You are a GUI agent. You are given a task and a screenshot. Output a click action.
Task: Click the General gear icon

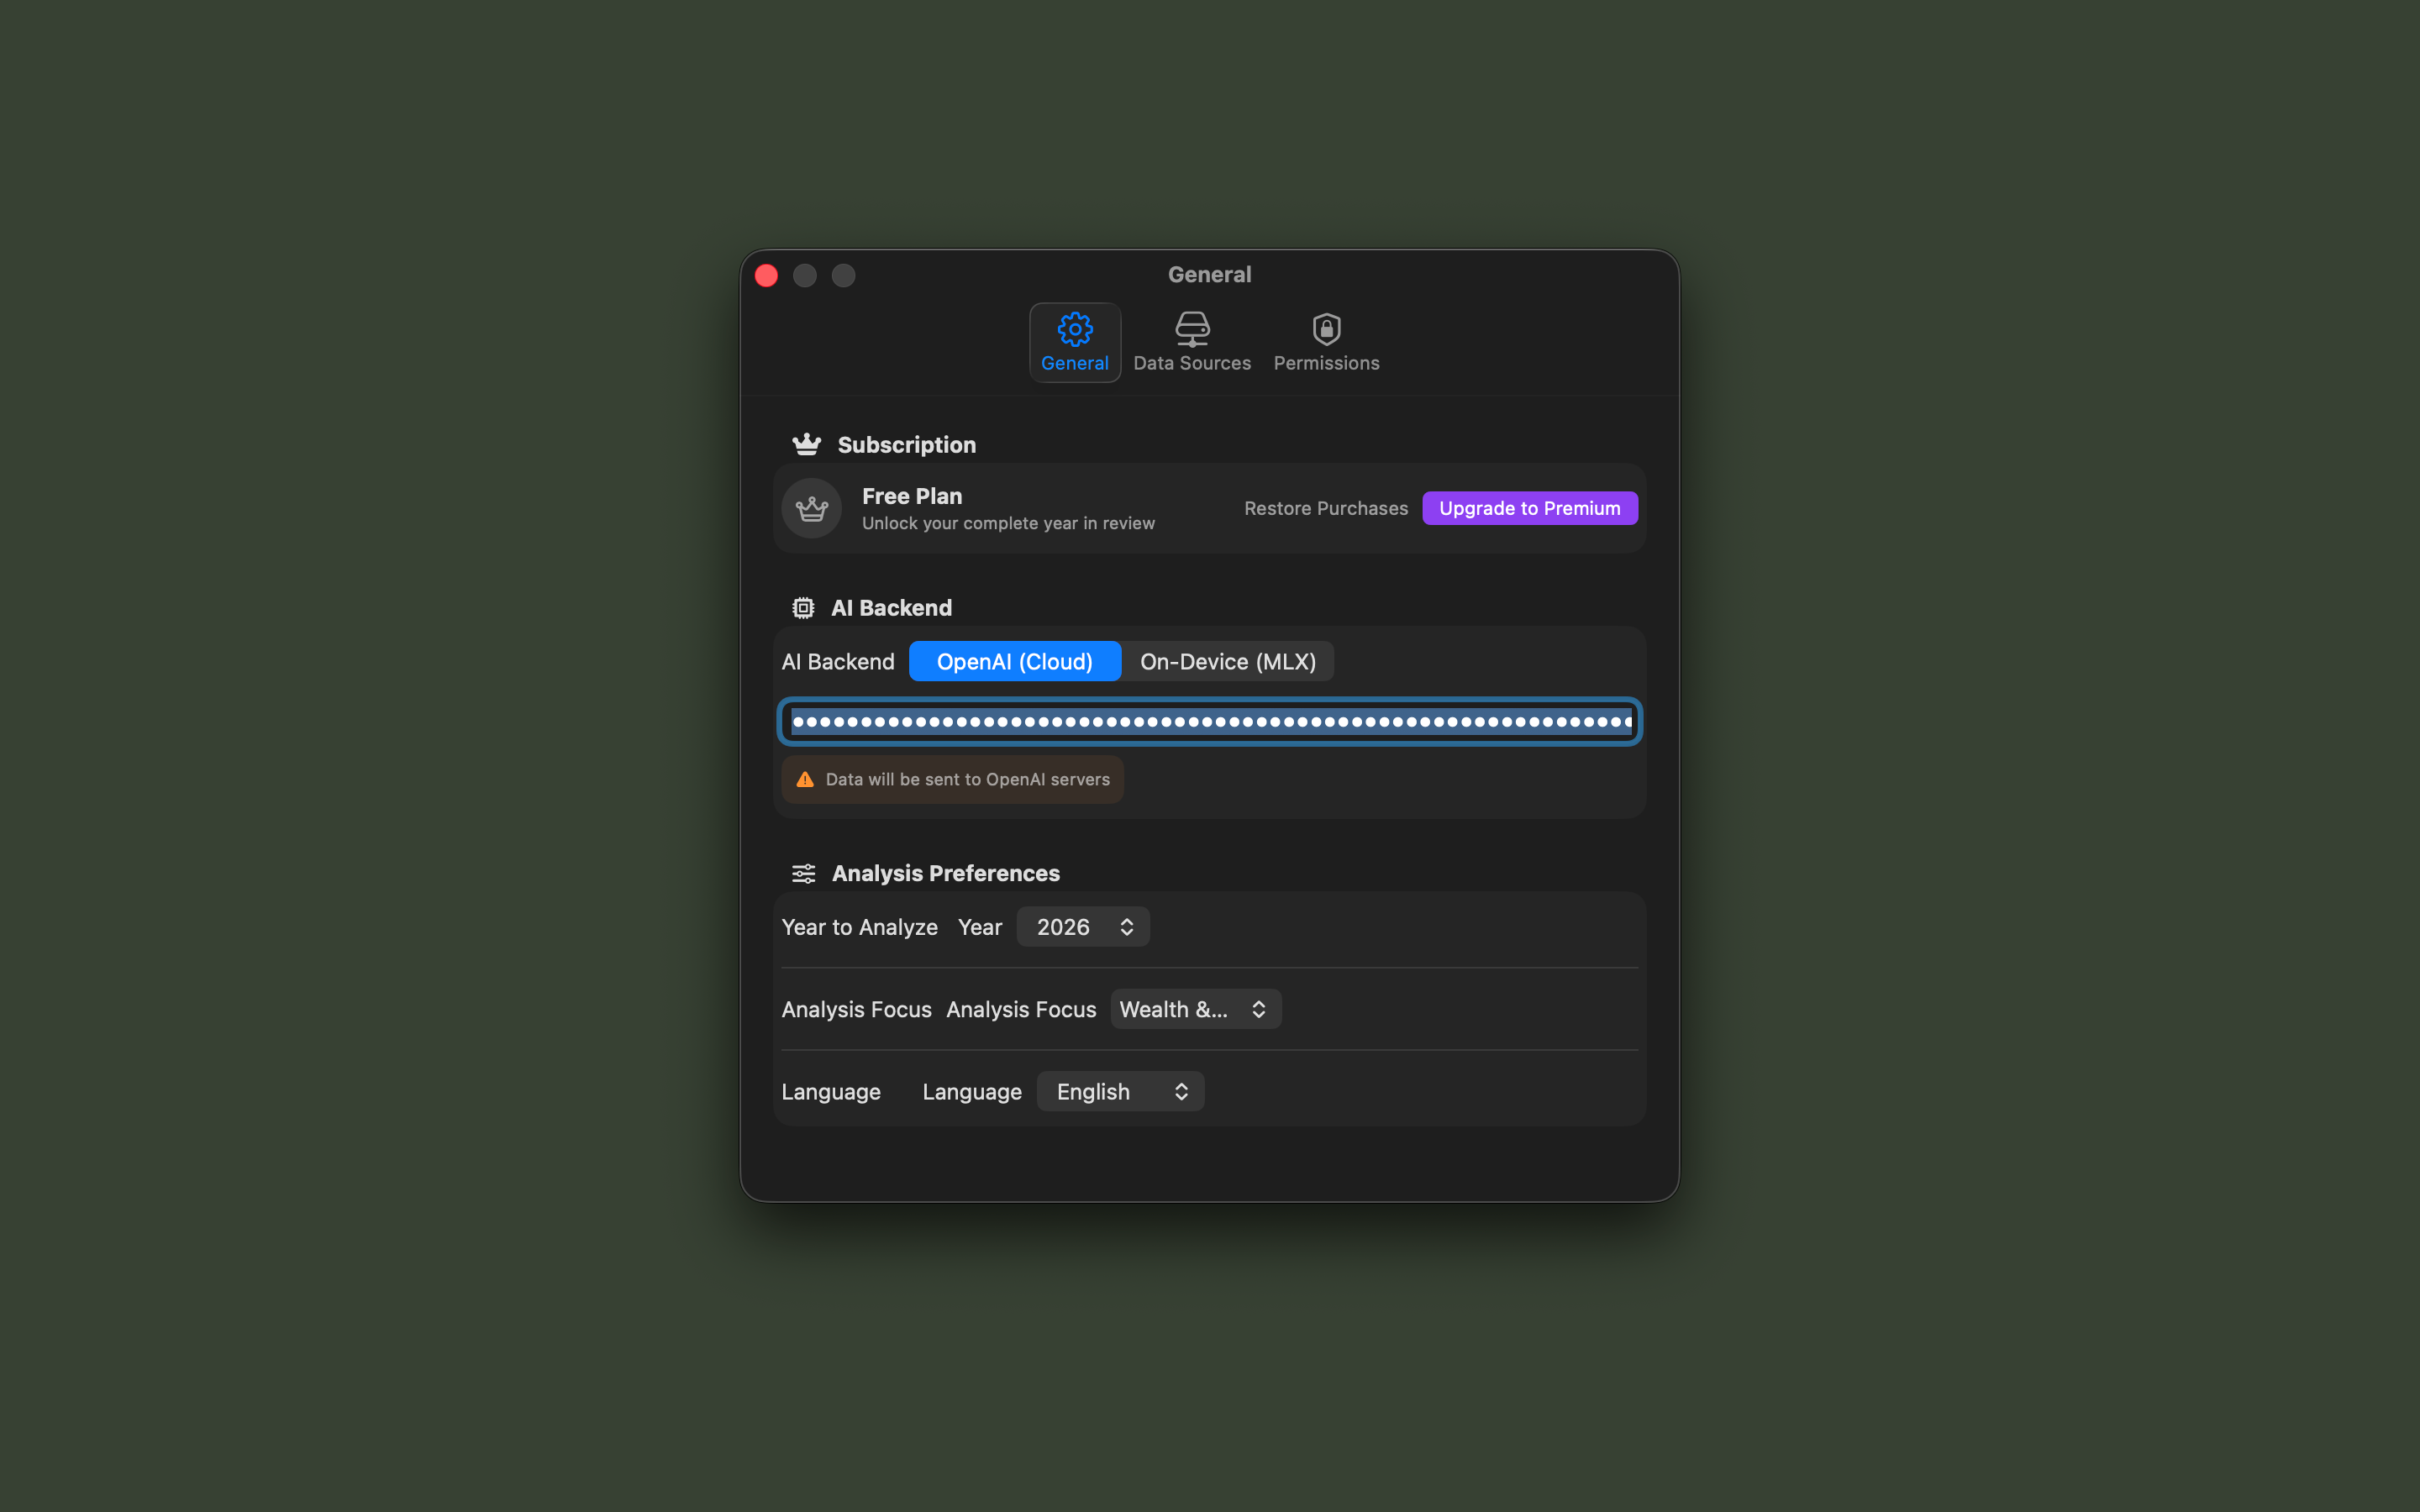(1074, 329)
